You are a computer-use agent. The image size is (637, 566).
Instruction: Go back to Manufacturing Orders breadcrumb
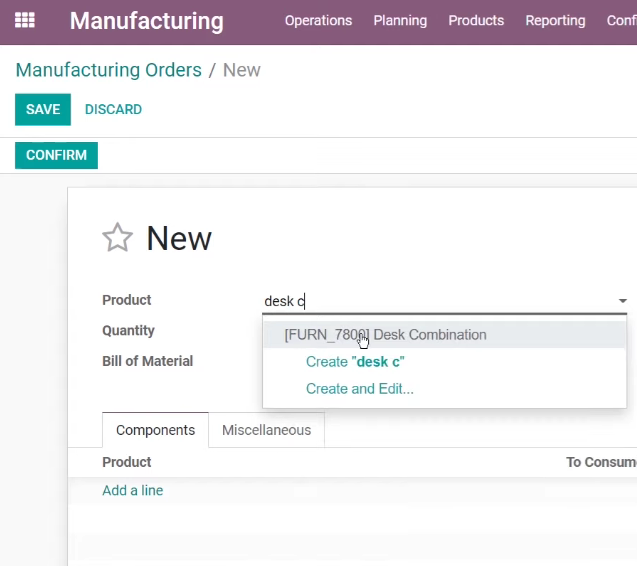coord(108,70)
